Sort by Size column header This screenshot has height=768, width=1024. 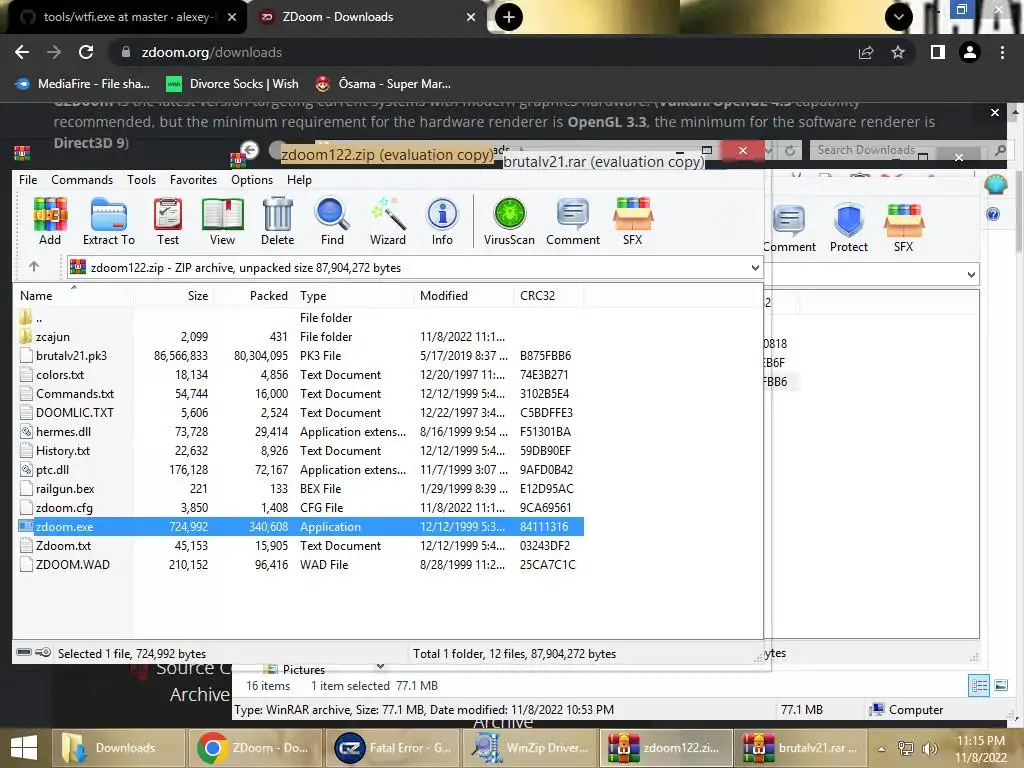click(x=174, y=296)
